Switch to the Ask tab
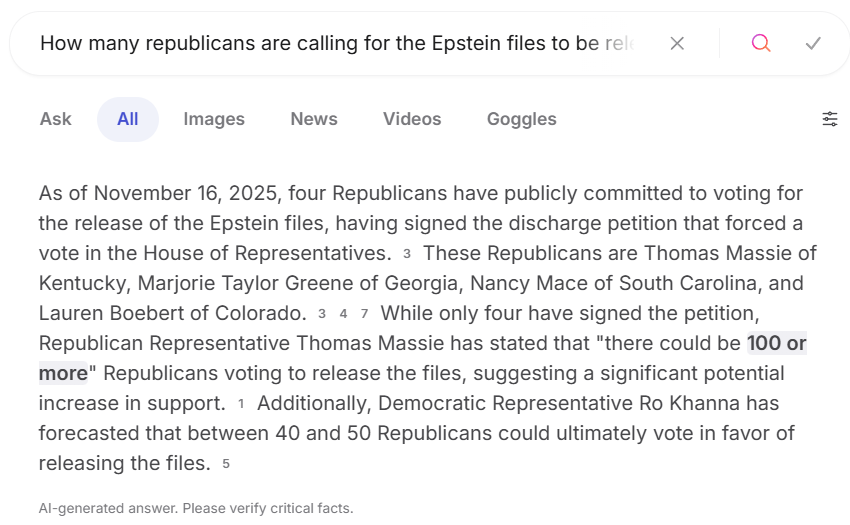The width and height of the screenshot is (850, 525). click(x=55, y=119)
